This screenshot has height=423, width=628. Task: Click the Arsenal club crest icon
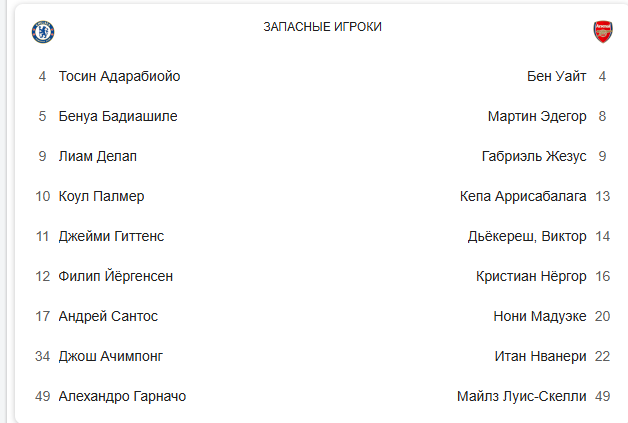click(x=602, y=31)
